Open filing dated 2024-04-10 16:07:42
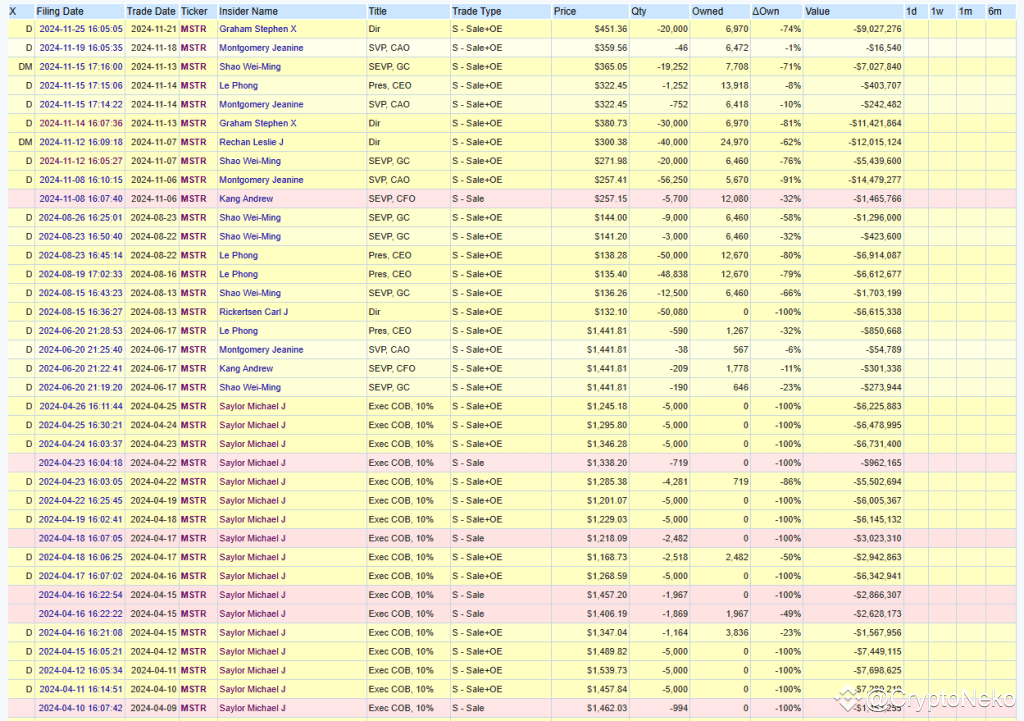The image size is (1024, 721). pyautogui.click(x=81, y=708)
